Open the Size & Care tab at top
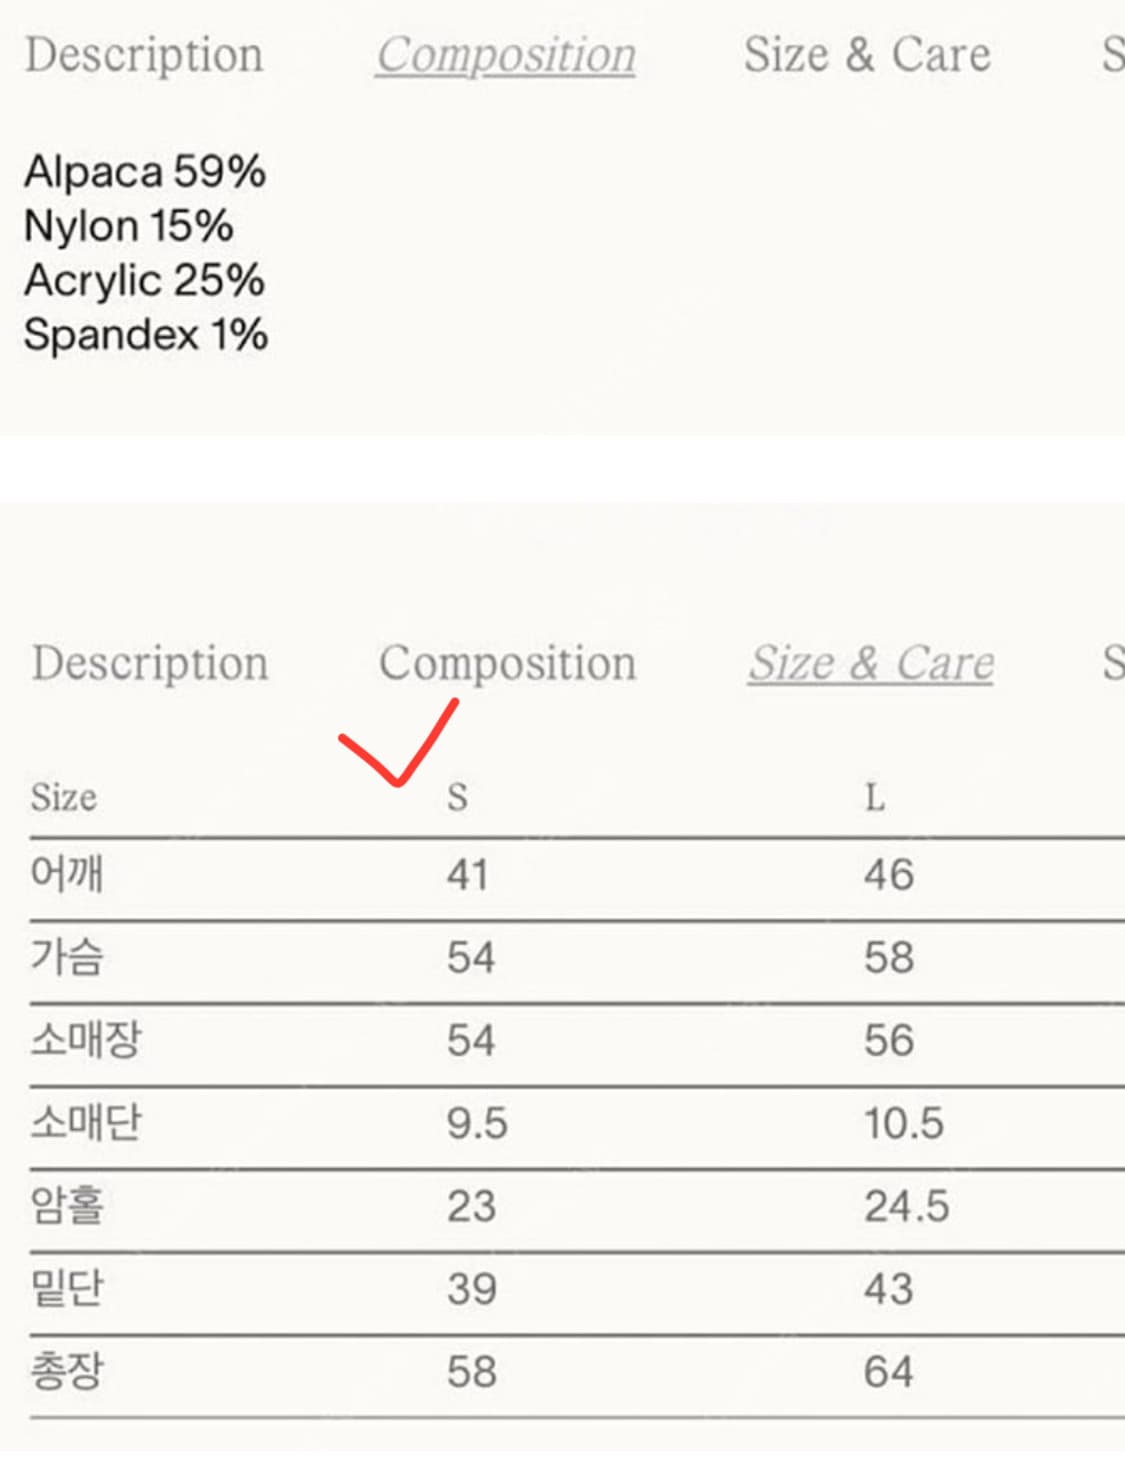 [x=866, y=55]
